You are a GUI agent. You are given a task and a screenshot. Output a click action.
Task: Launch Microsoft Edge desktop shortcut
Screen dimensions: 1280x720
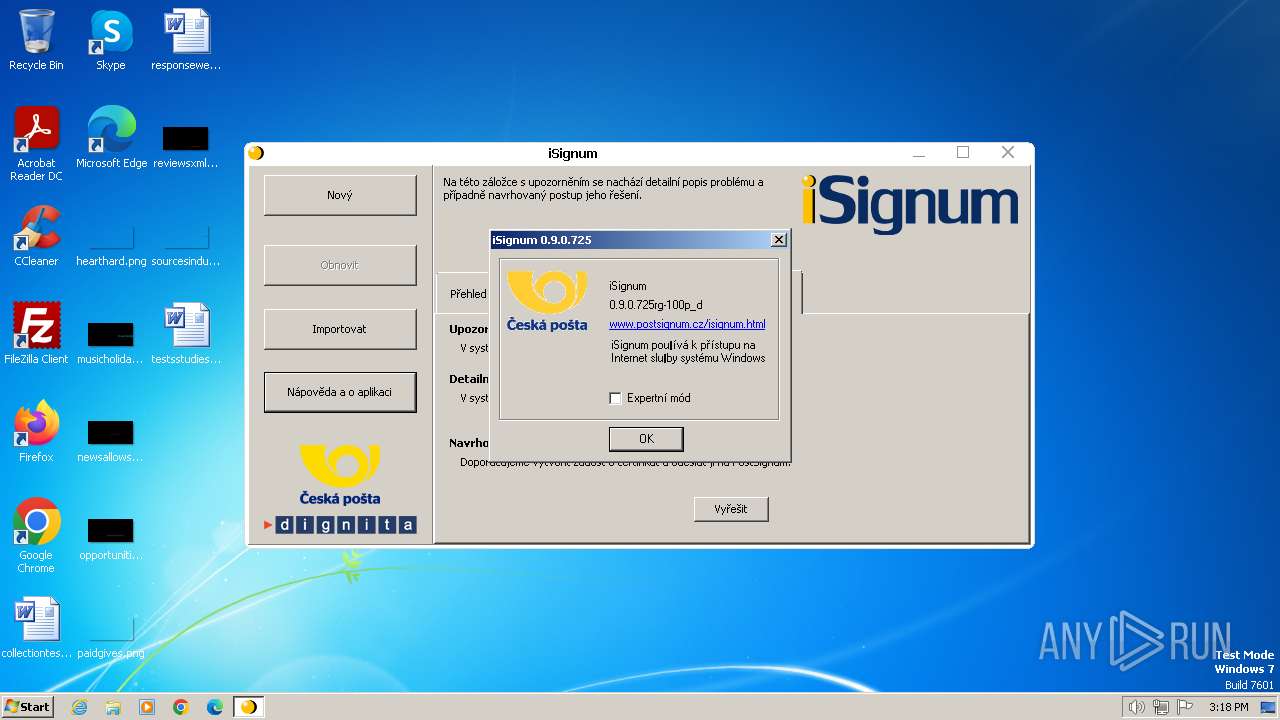111,138
